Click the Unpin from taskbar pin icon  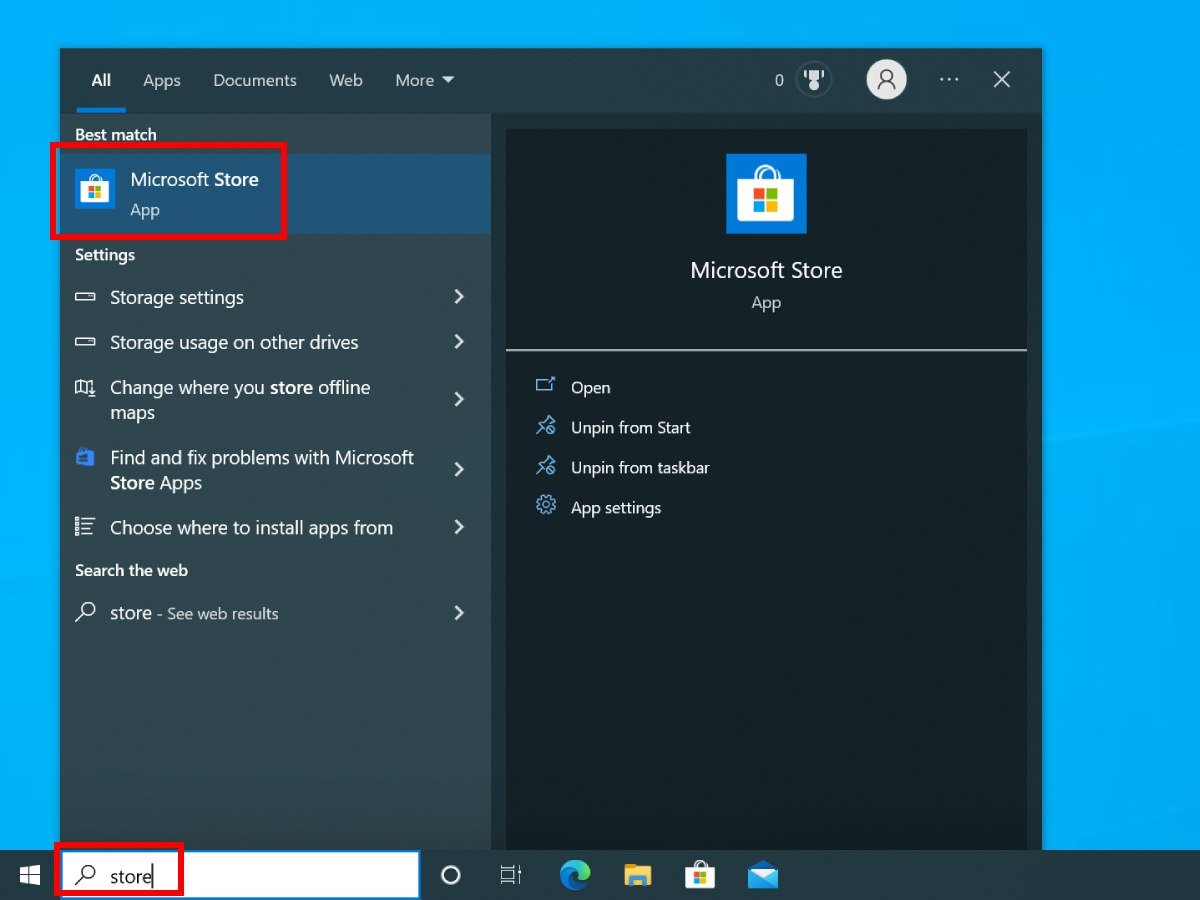click(545, 466)
